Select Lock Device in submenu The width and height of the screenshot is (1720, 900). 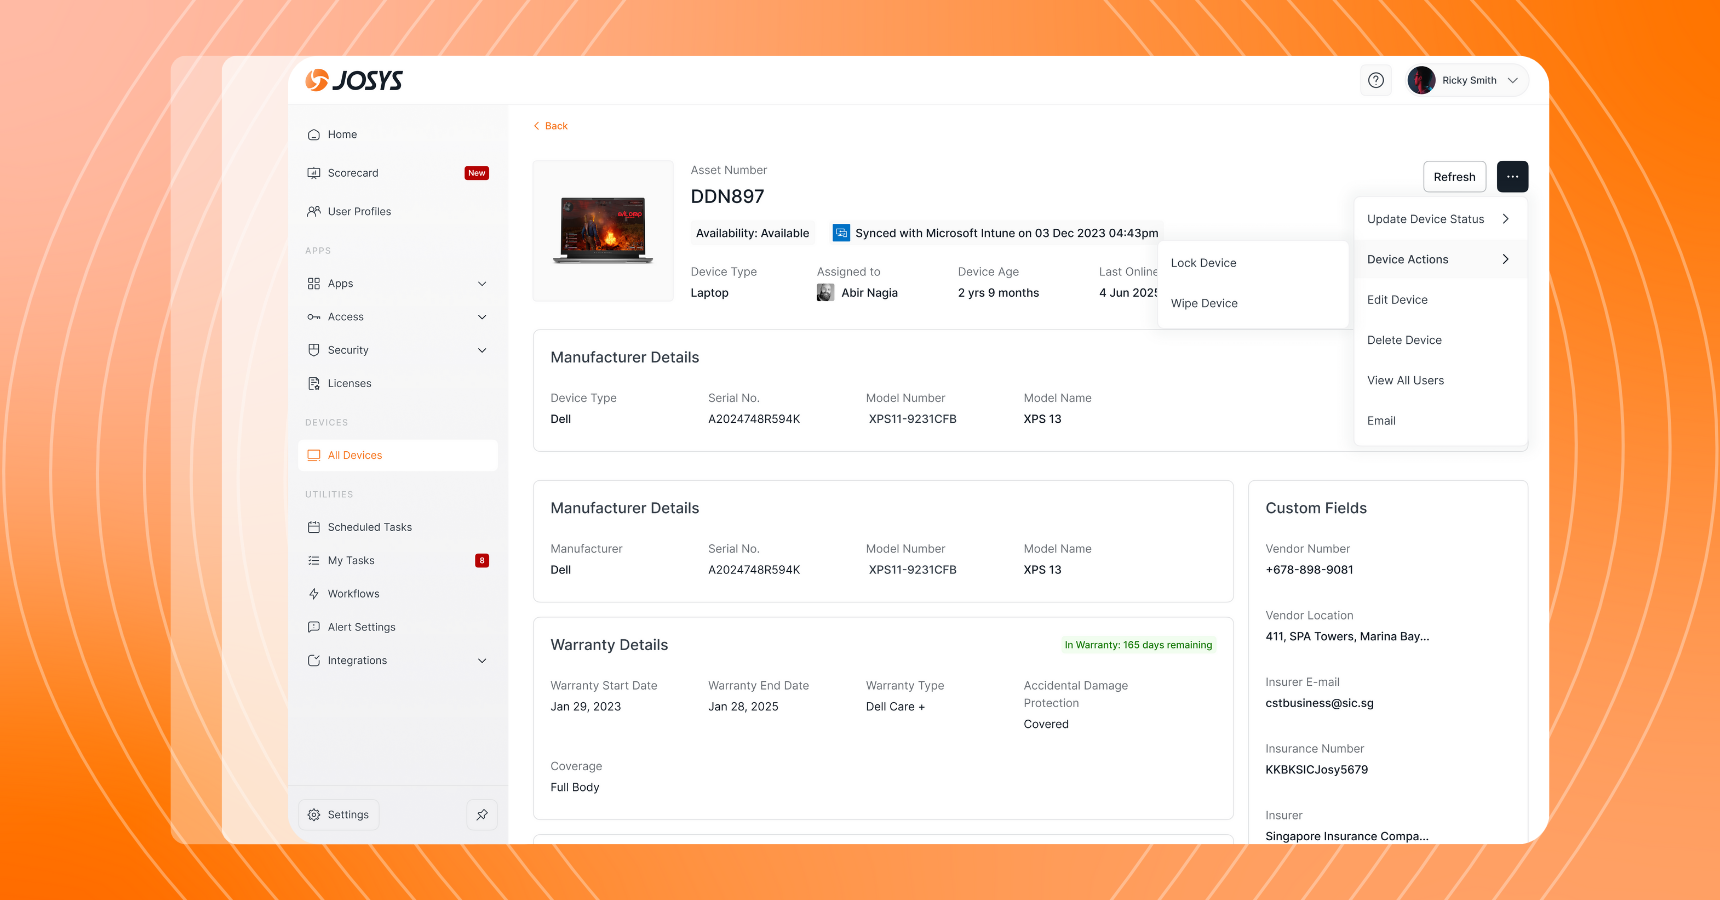(1253, 263)
